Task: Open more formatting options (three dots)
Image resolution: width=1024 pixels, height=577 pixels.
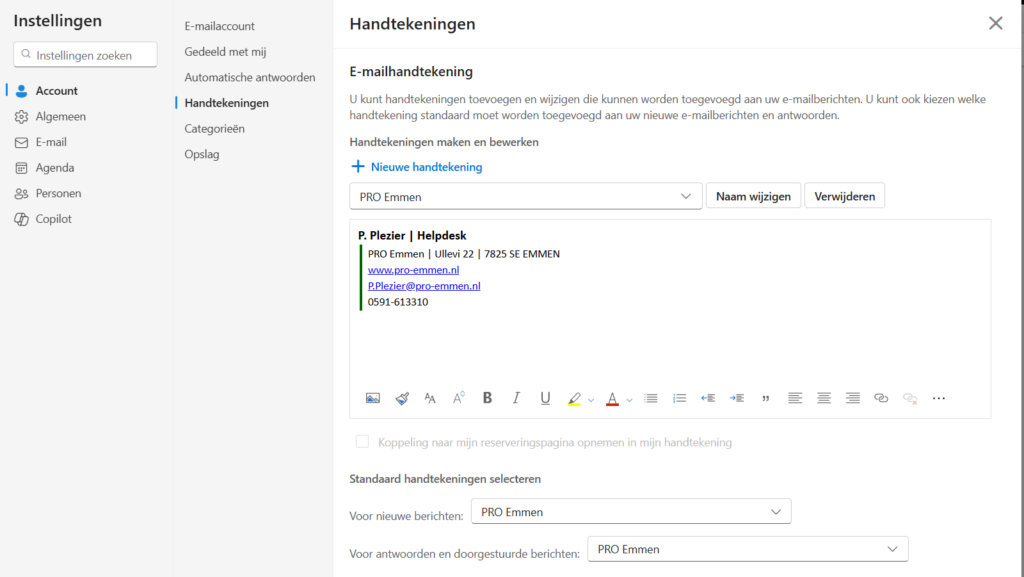Action: pos(938,398)
